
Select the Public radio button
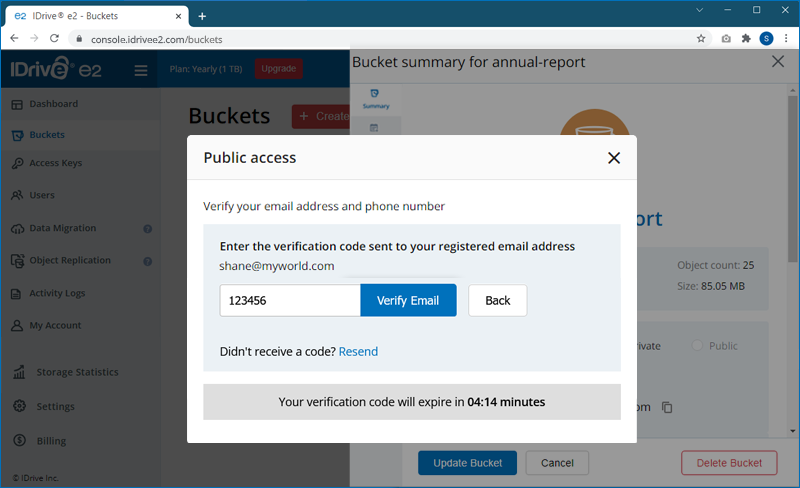(x=698, y=346)
